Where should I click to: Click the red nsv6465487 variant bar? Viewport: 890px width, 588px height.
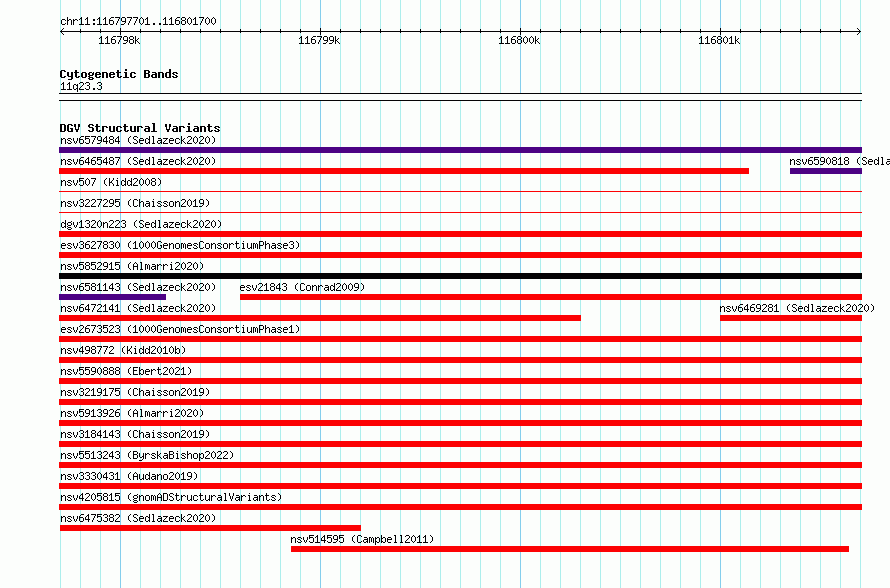pyautogui.click(x=404, y=171)
